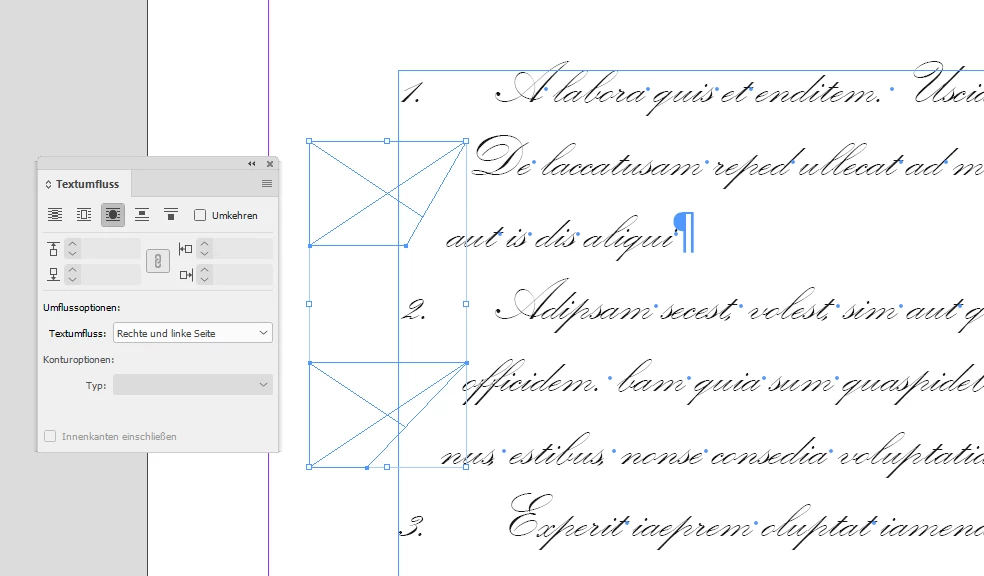Decrease left offset with down arrow
The width and height of the screenshot is (984, 576).
click(204, 253)
